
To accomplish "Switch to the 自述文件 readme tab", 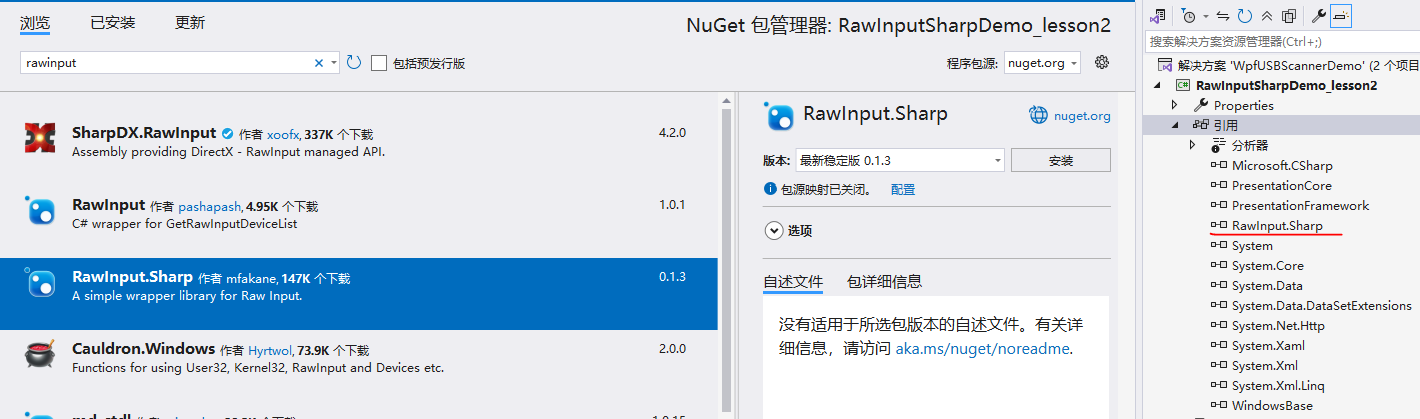I will [793, 282].
